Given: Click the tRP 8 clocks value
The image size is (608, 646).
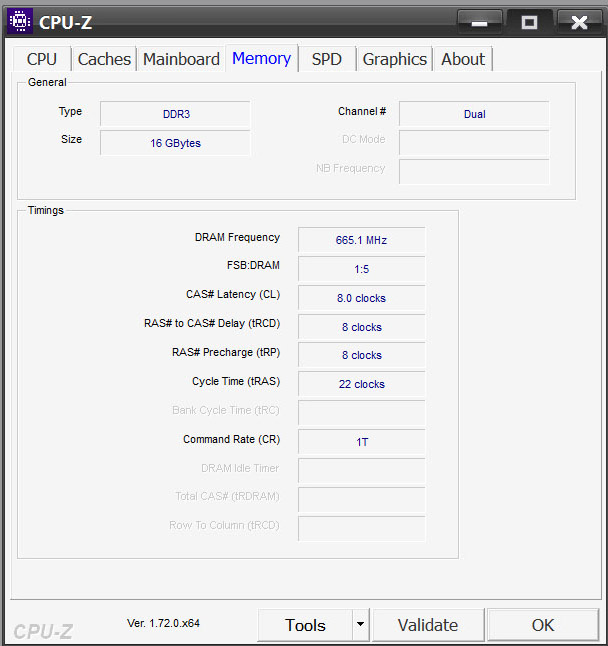Looking at the screenshot, I should 362,355.
